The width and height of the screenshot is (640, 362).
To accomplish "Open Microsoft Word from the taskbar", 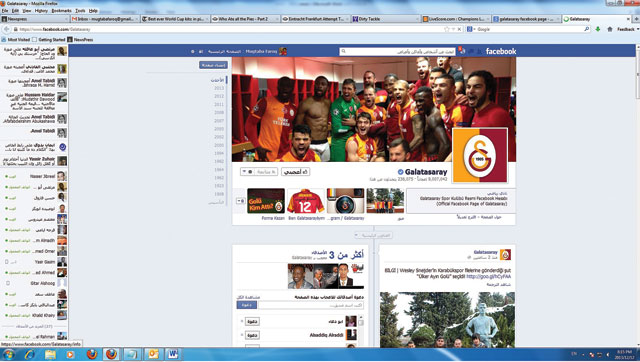I will [x=173, y=354].
